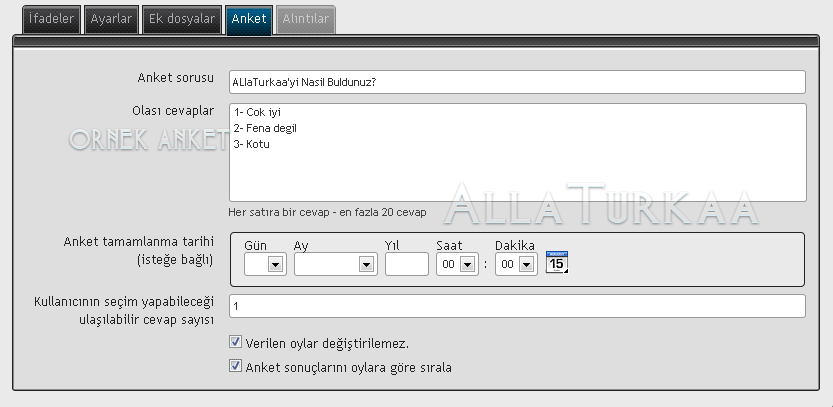The width and height of the screenshot is (833, 407).
Task: Click the '2- Fena degil' answer line
Action: pyautogui.click(x=264, y=128)
